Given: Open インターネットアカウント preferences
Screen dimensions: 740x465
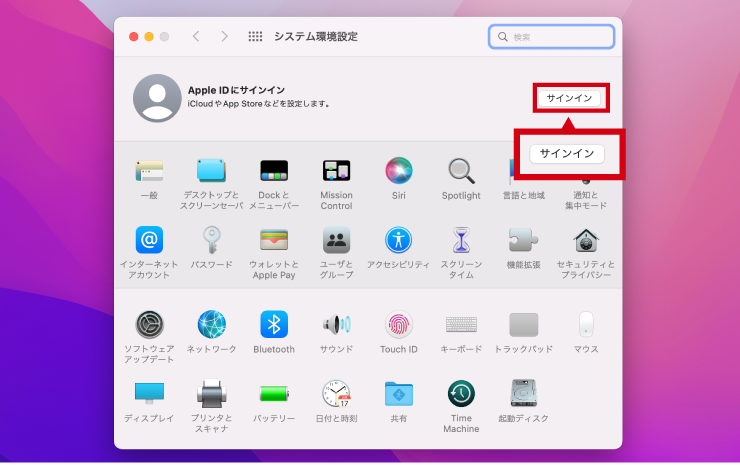Looking at the screenshot, I should 149,240.
